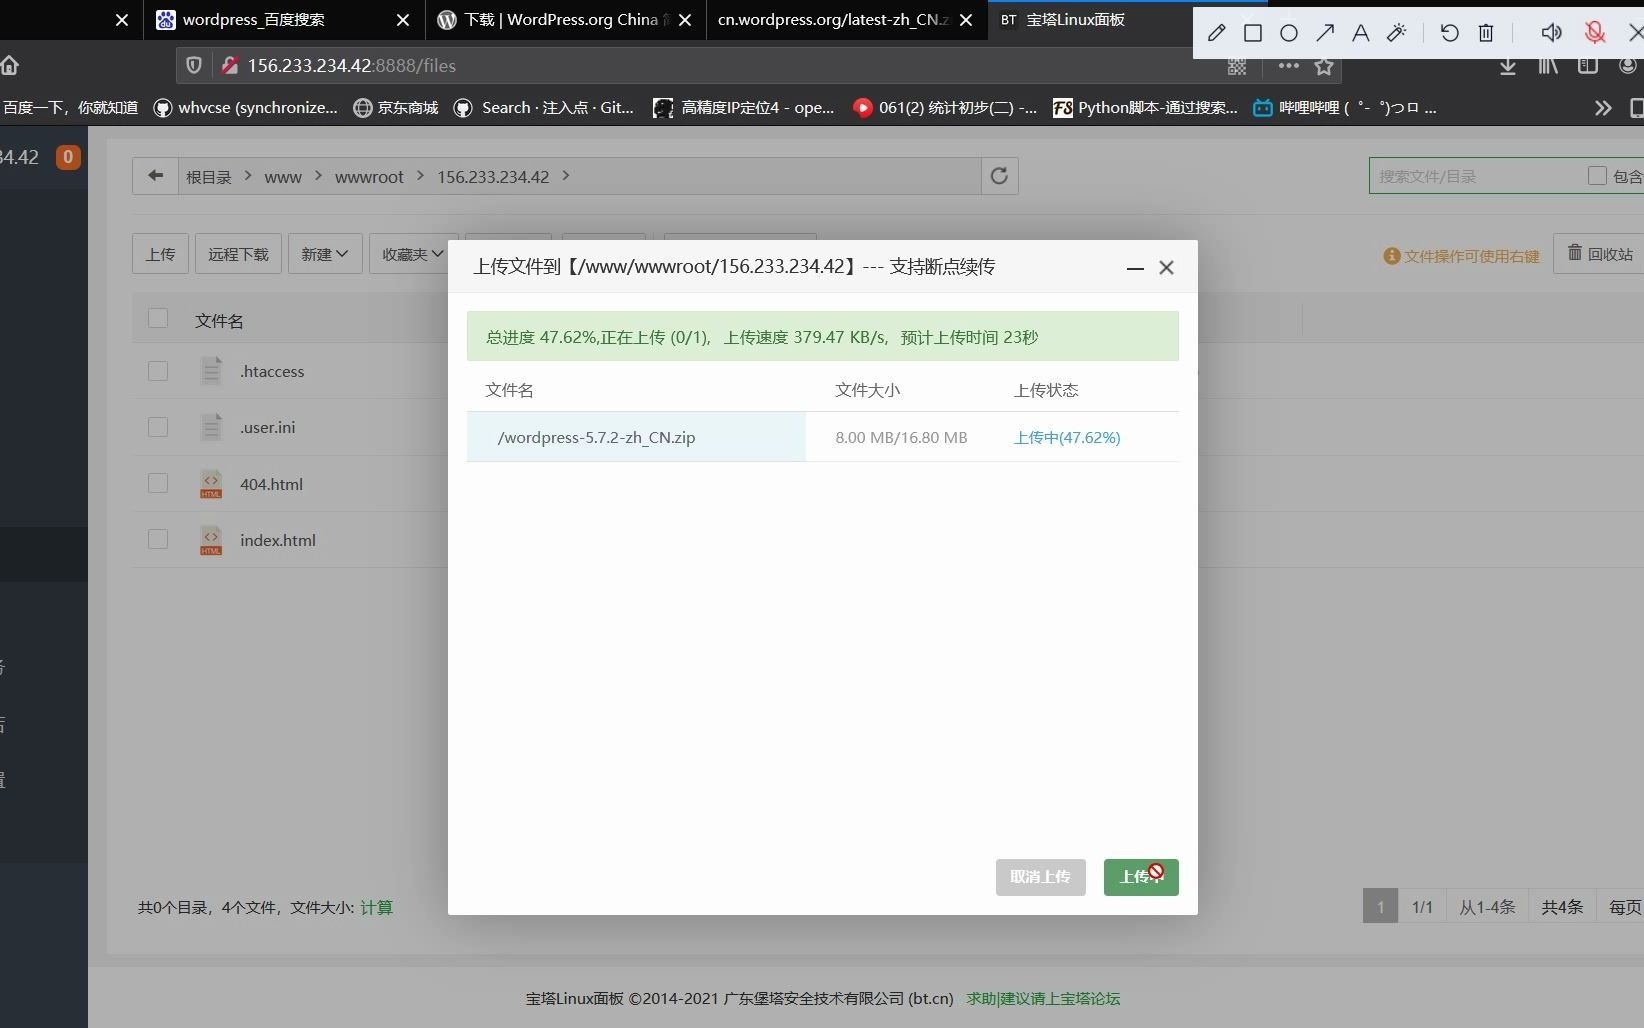Expand the 收藏夹 dropdown
Image resolution: width=1644 pixels, height=1028 pixels.
pyautogui.click(x=413, y=254)
